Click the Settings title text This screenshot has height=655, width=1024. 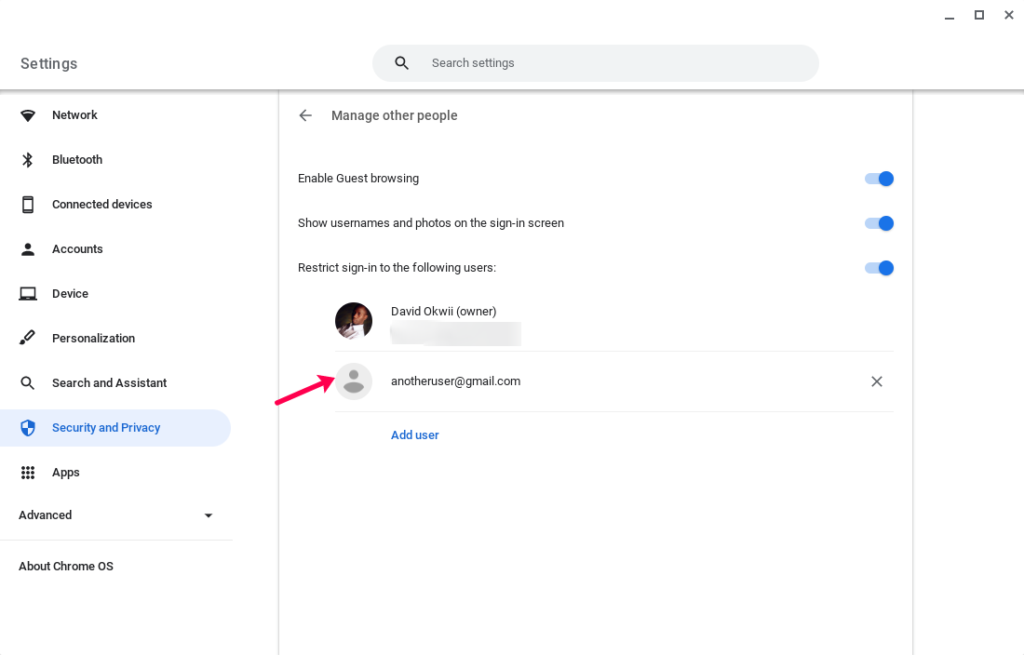(48, 63)
